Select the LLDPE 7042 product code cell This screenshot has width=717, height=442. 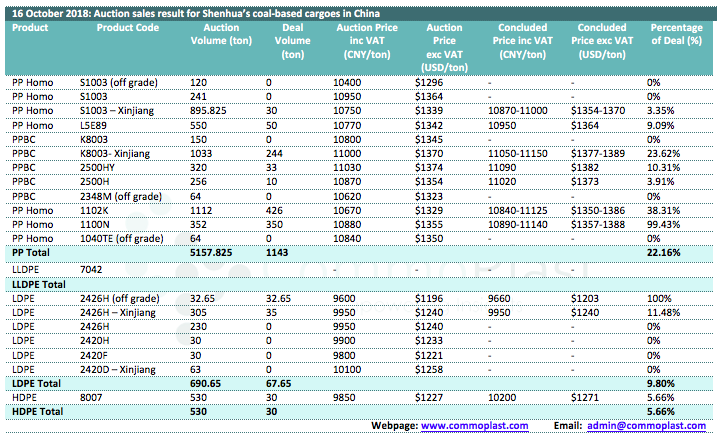pyautogui.click(x=92, y=269)
